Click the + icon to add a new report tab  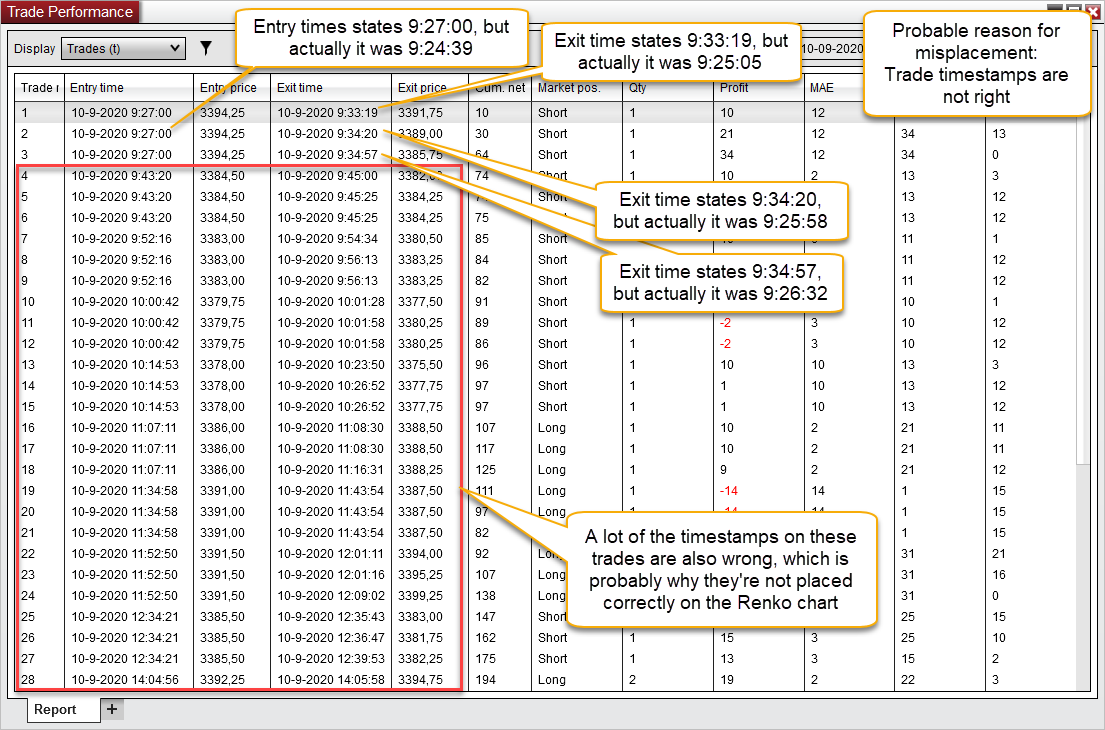point(113,709)
